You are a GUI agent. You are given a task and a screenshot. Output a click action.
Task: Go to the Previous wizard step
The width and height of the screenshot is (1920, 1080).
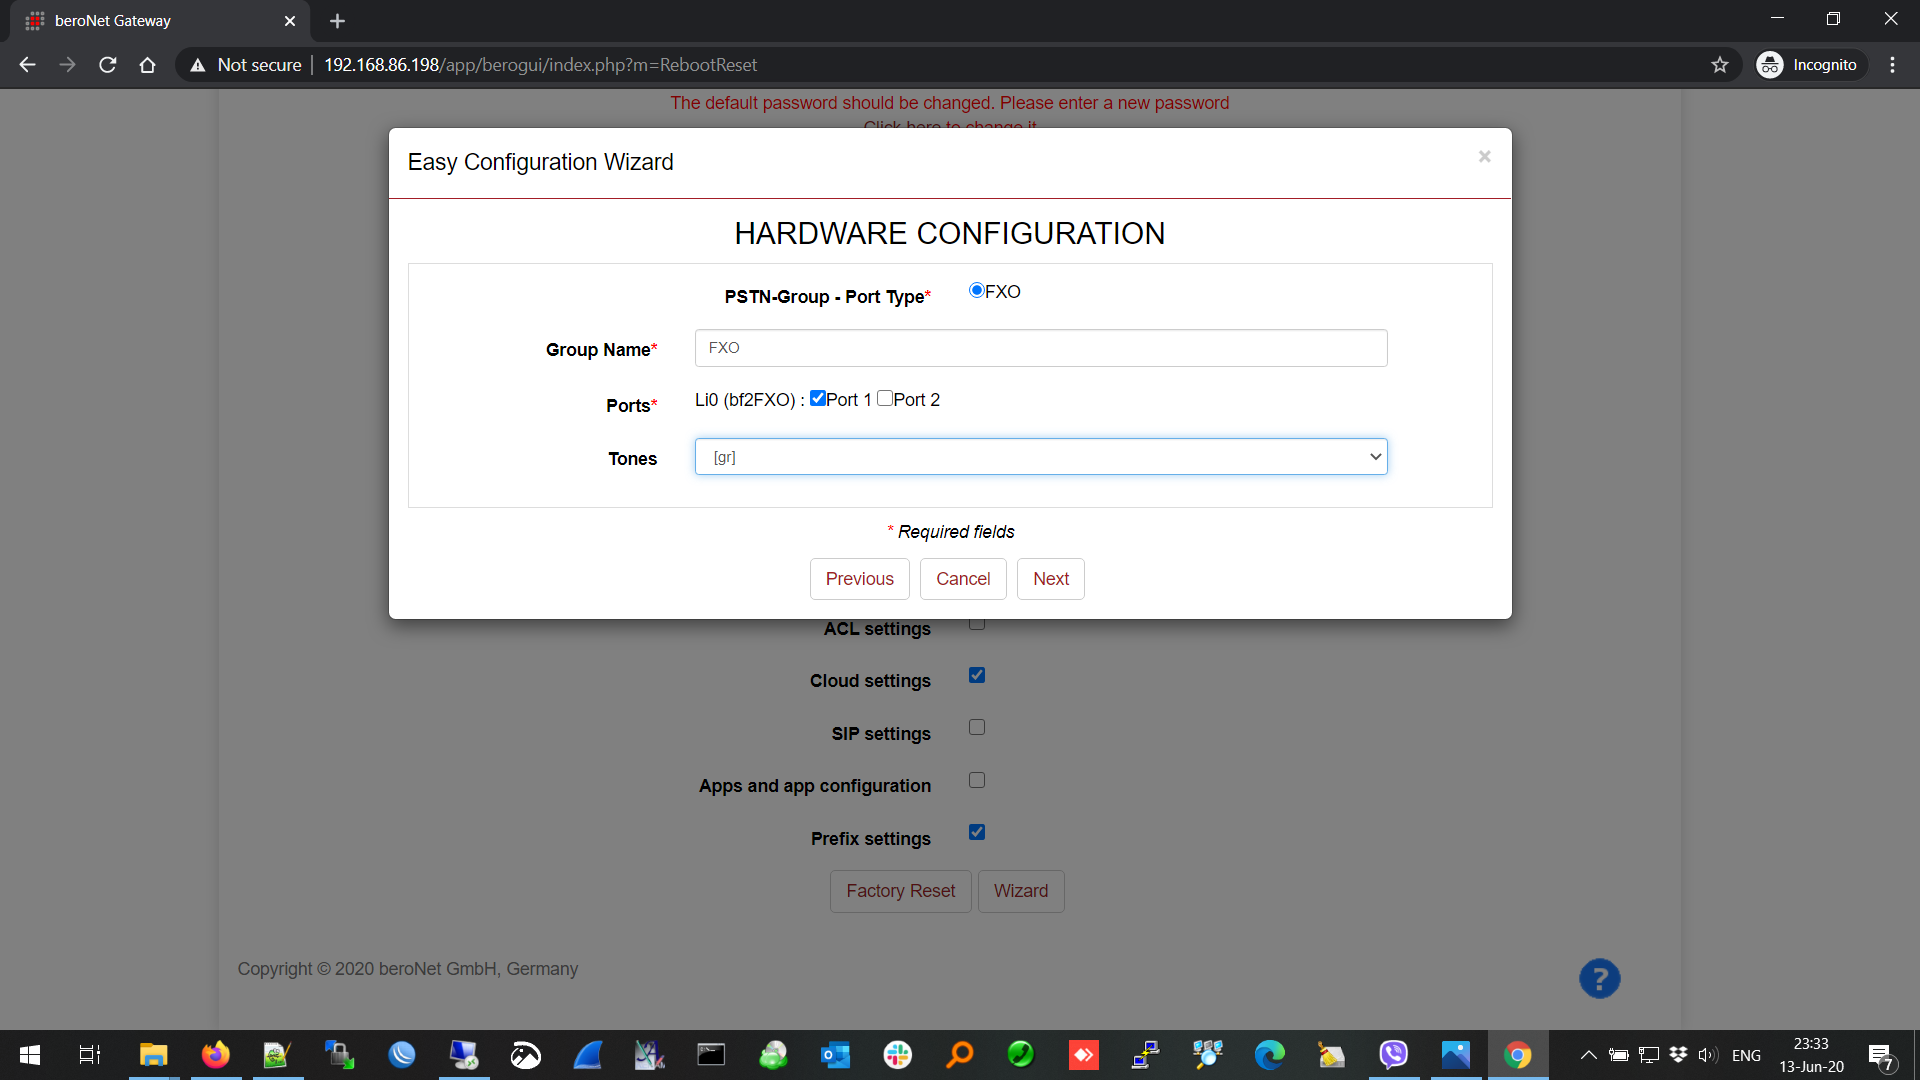click(x=859, y=579)
